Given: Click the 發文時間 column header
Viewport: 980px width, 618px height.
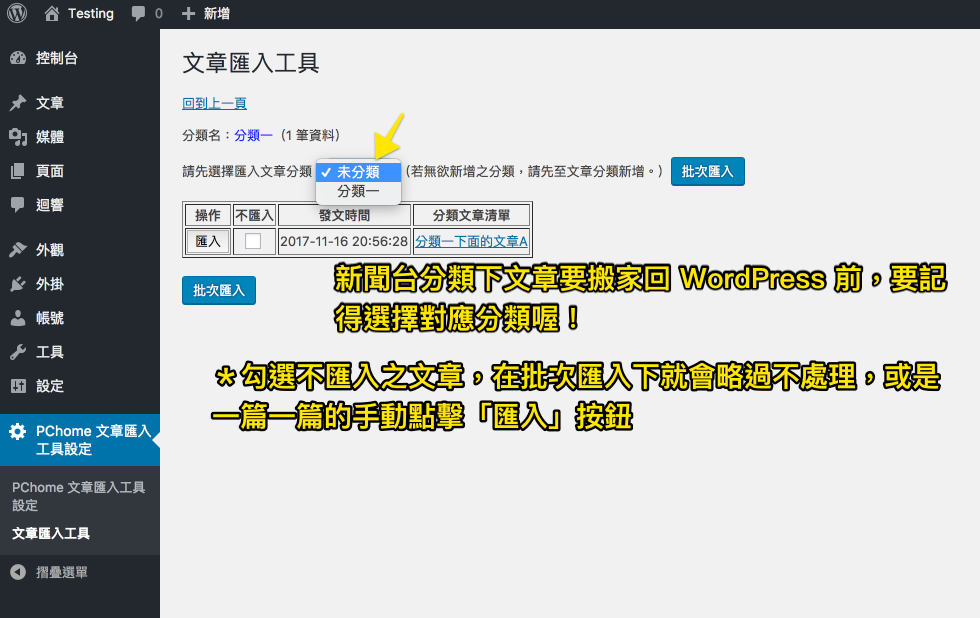Looking at the screenshot, I should click(x=344, y=216).
